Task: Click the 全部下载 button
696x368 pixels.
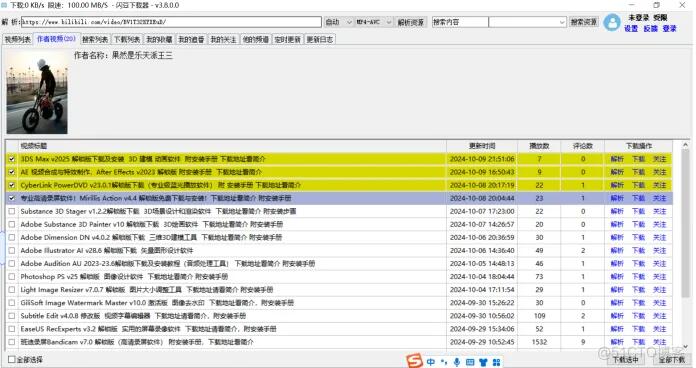Action: coord(672,359)
